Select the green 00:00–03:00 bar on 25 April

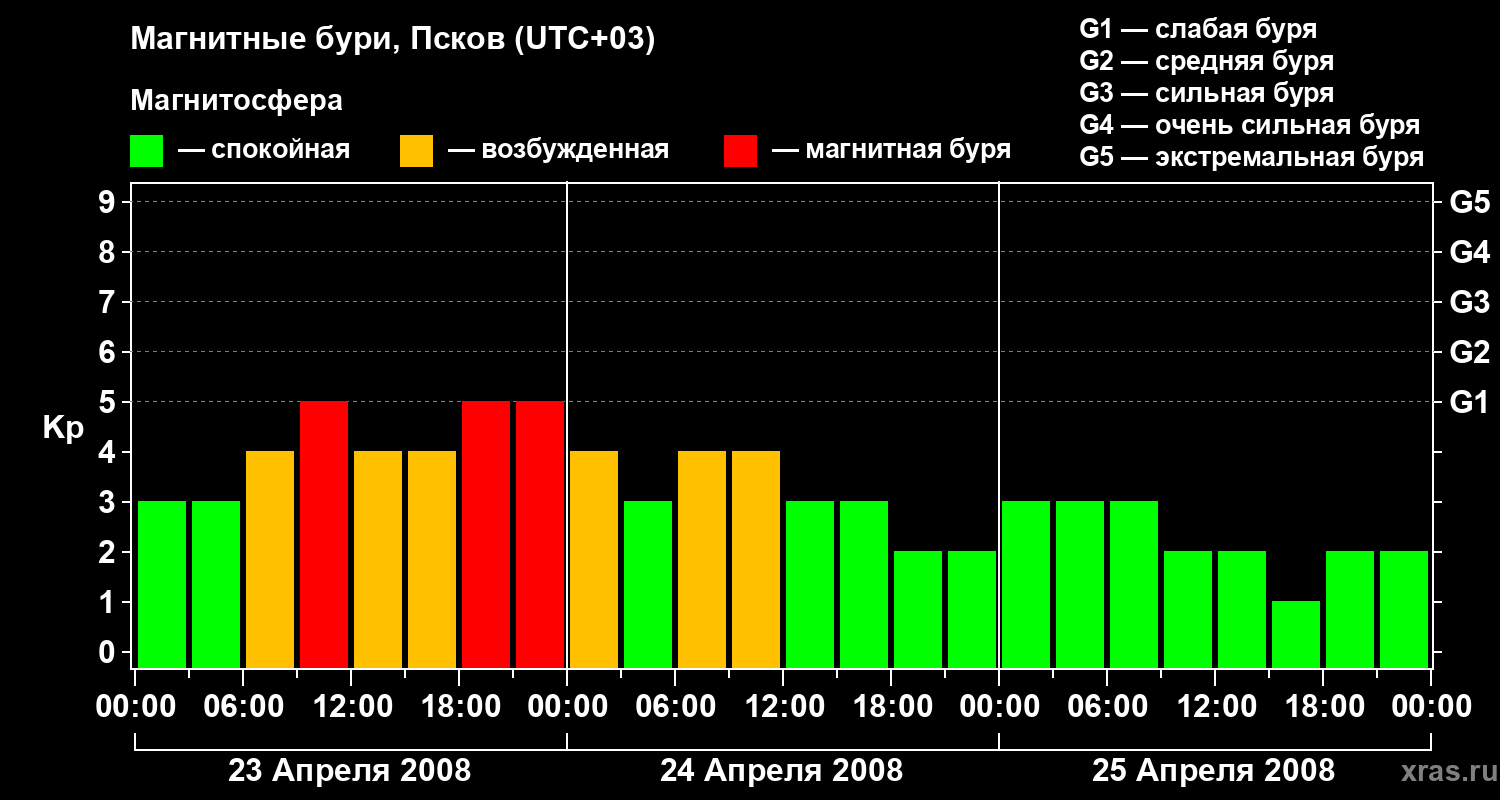coord(1026,584)
